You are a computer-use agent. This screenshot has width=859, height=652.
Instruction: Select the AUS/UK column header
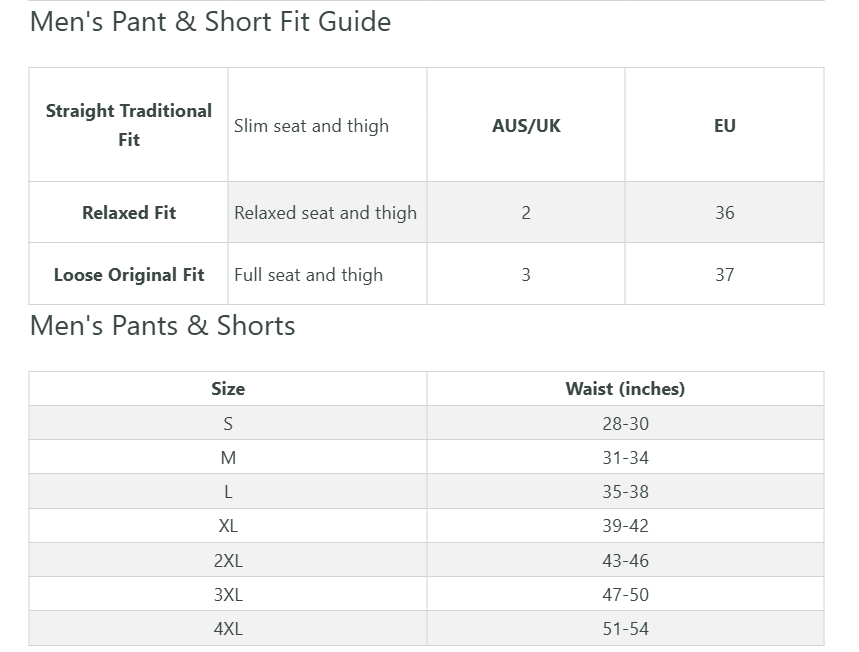tap(526, 126)
